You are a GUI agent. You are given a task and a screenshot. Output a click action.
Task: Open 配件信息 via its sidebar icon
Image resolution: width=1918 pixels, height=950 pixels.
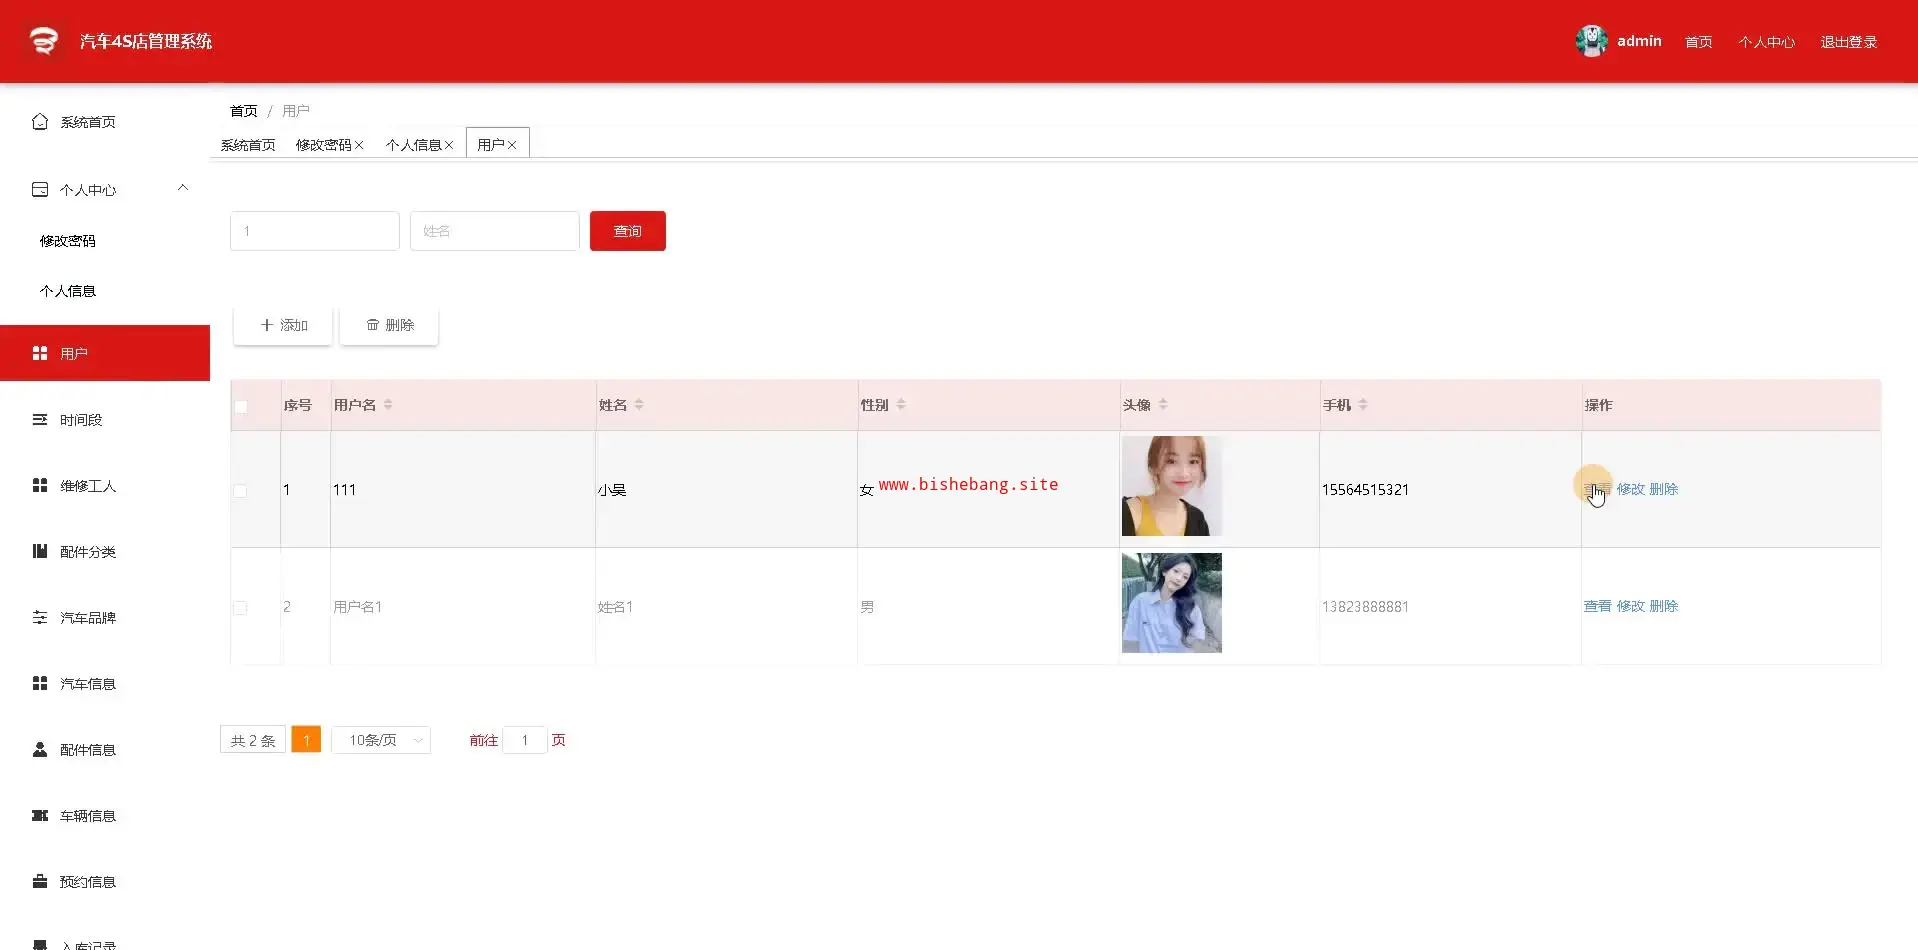point(40,750)
